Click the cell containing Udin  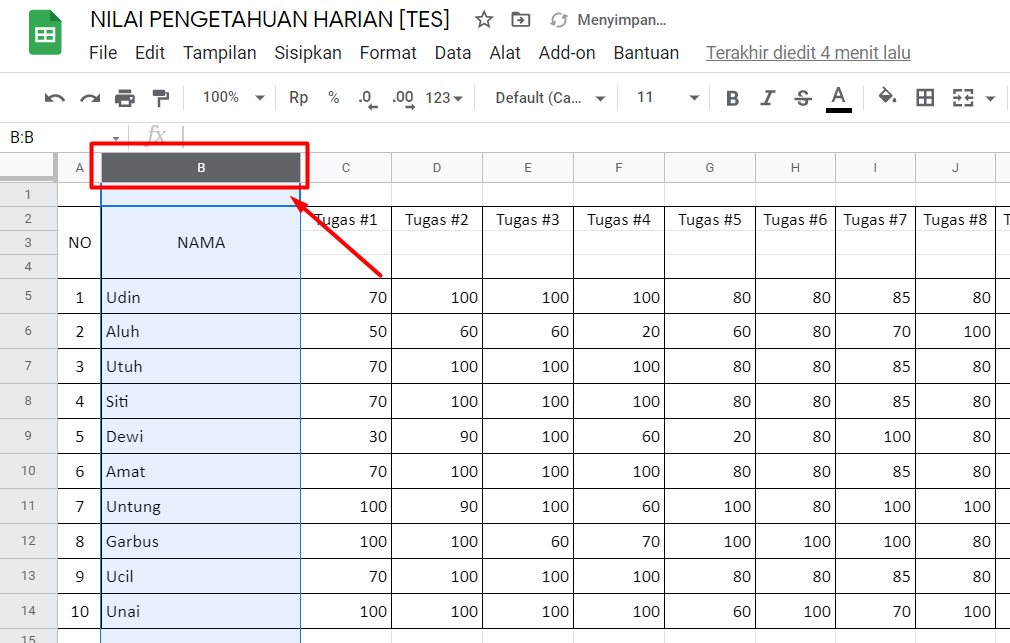(201, 297)
